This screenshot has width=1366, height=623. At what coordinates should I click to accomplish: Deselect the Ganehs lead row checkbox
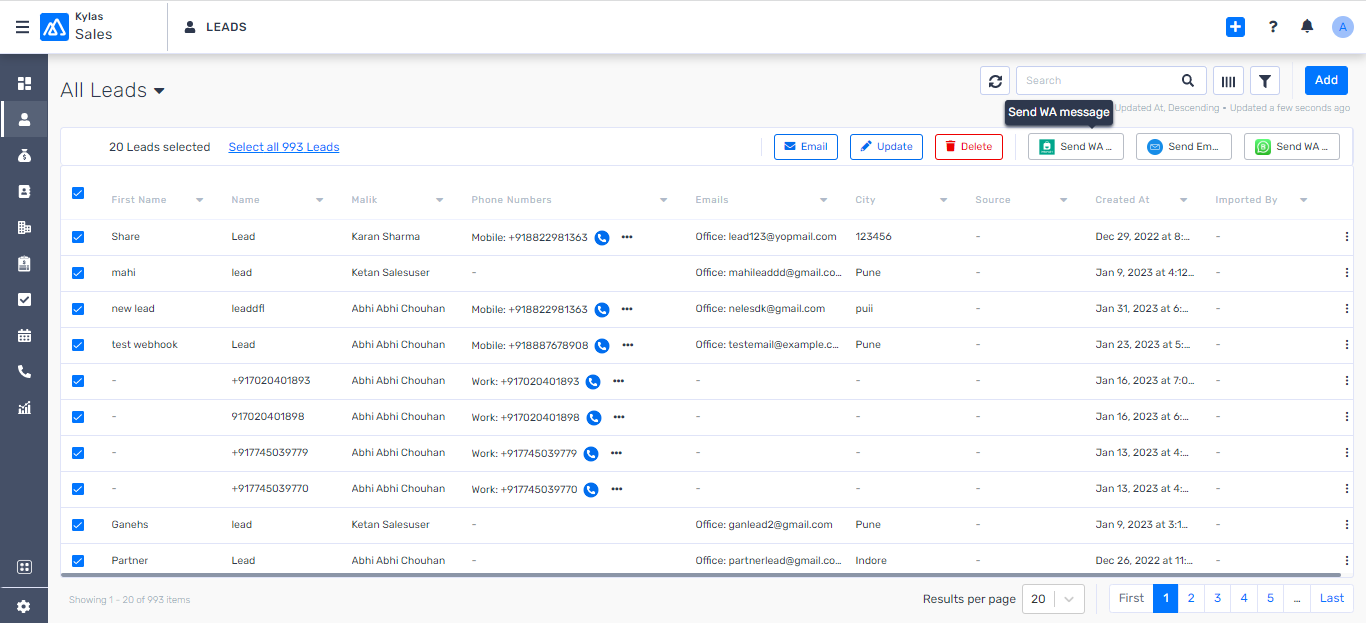(x=78, y=525)
